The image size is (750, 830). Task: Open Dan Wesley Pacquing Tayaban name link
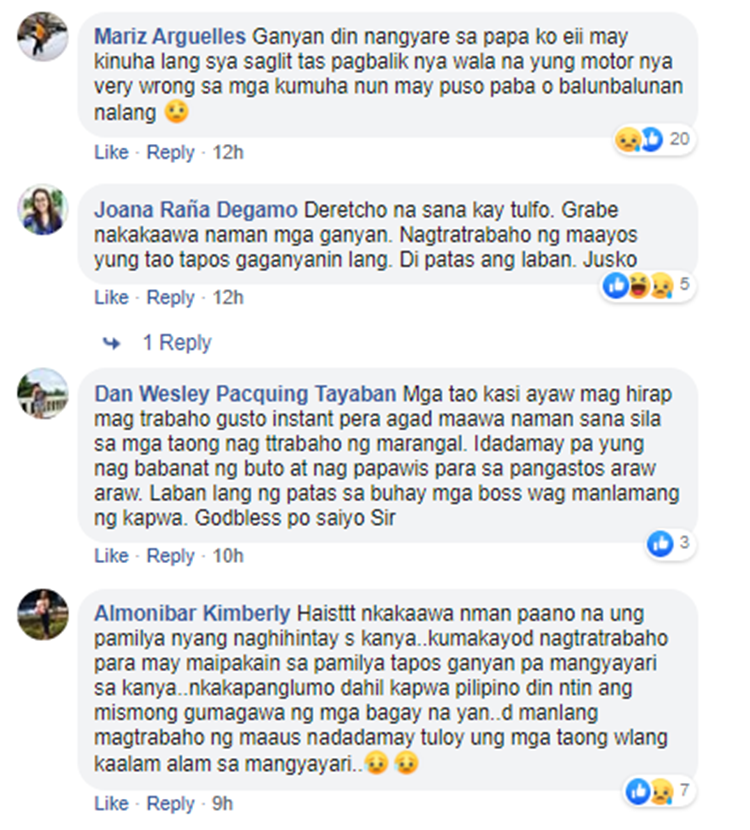[245, 394]
